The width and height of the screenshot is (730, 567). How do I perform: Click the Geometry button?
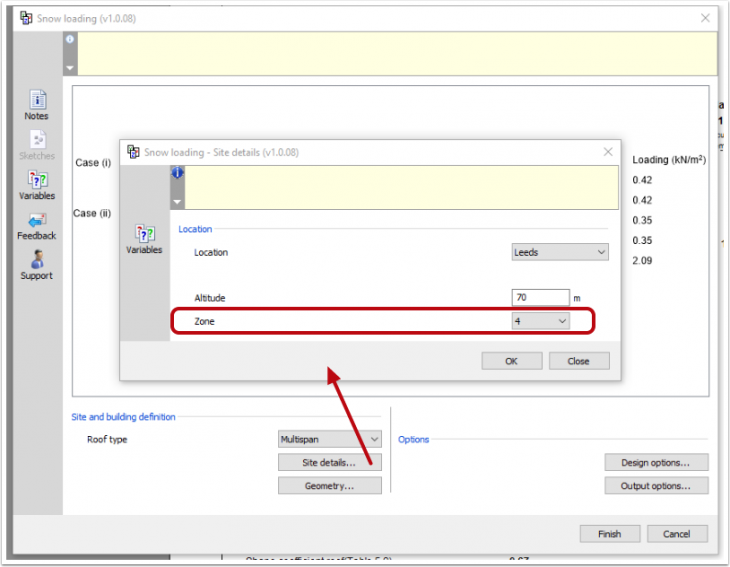pos(329,486)
